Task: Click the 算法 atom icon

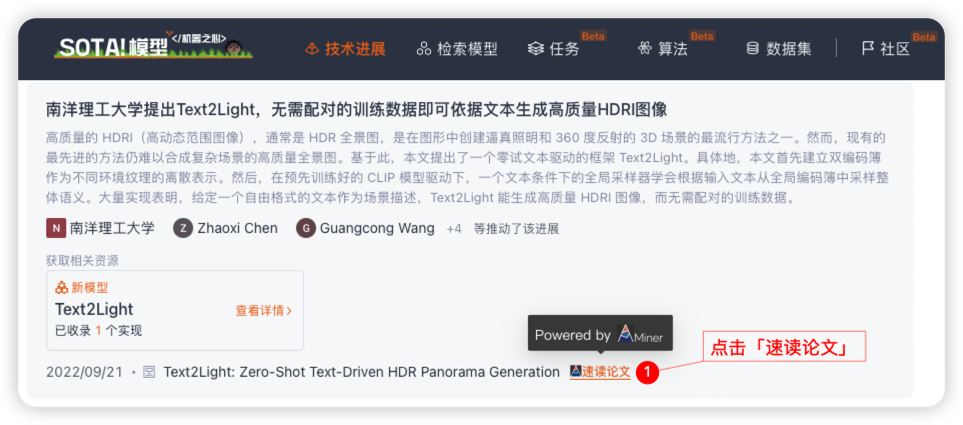Action: pyautogui.click(x=644, y=49)
